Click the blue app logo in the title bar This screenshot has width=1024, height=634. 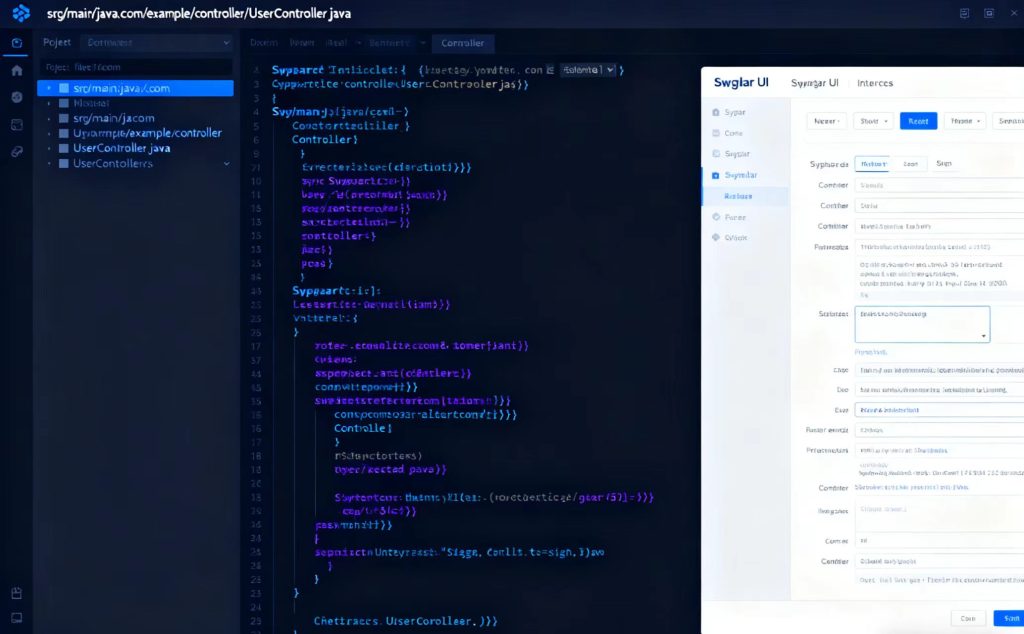[x=21, y=13]
